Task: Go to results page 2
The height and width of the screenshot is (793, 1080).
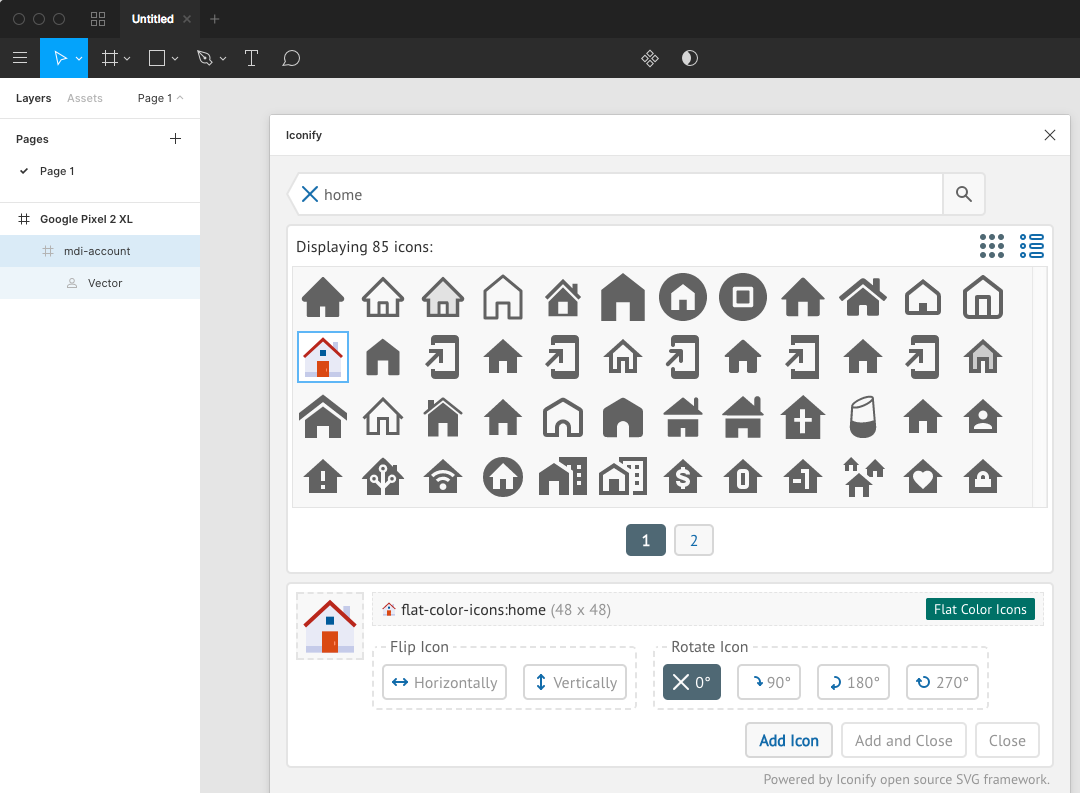Action: tap(694, 540)
